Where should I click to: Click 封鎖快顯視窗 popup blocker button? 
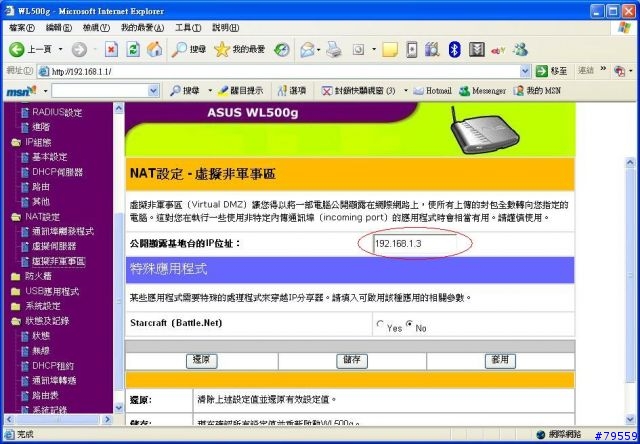(x=358, y=91)
